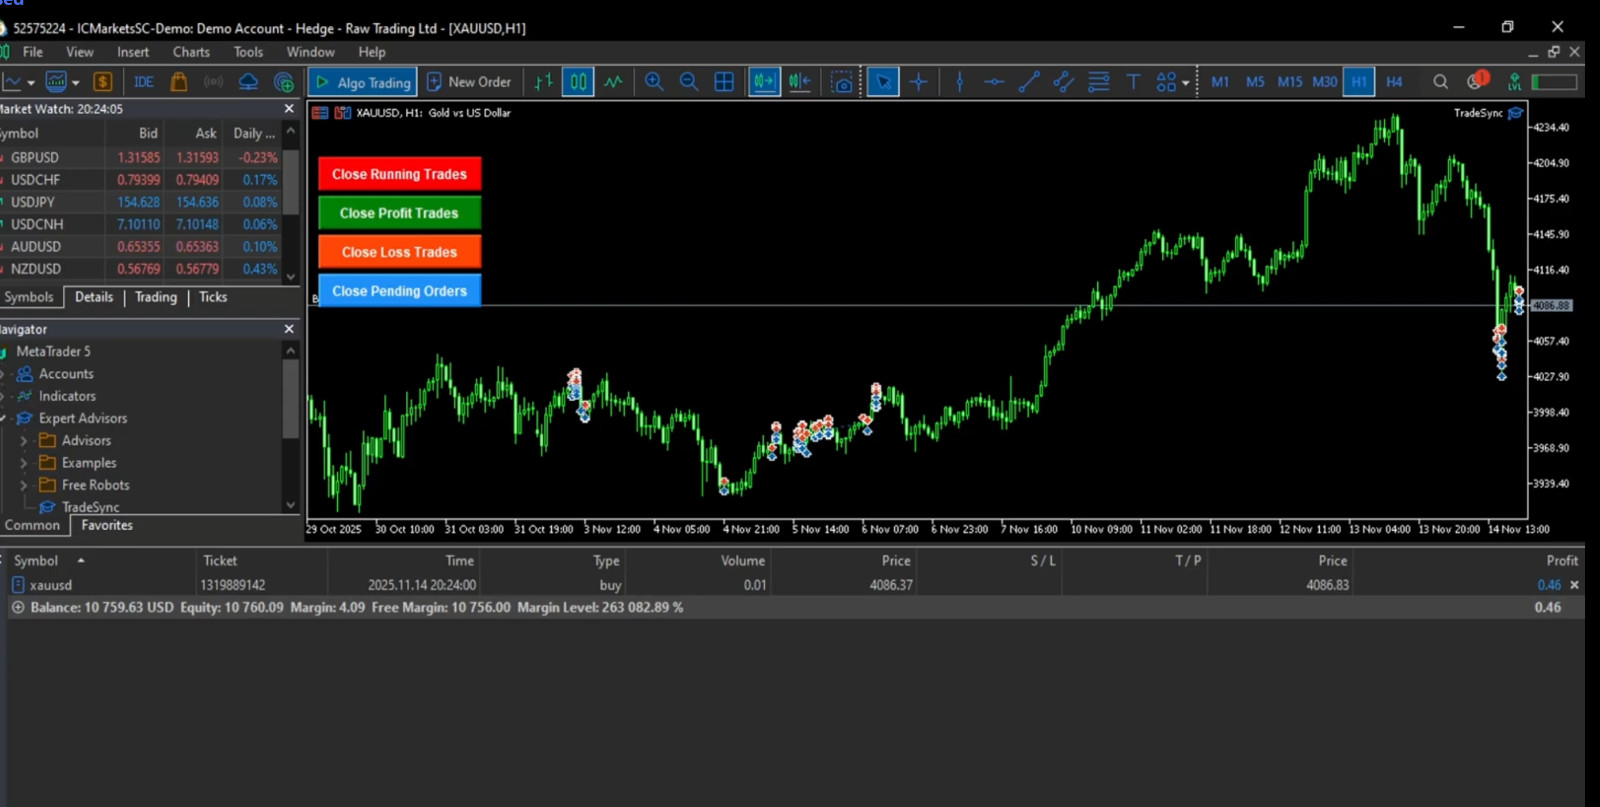Select the trendline drawing tool
Viewport: 1600px width, 807px height.
tap(1029, 82)
